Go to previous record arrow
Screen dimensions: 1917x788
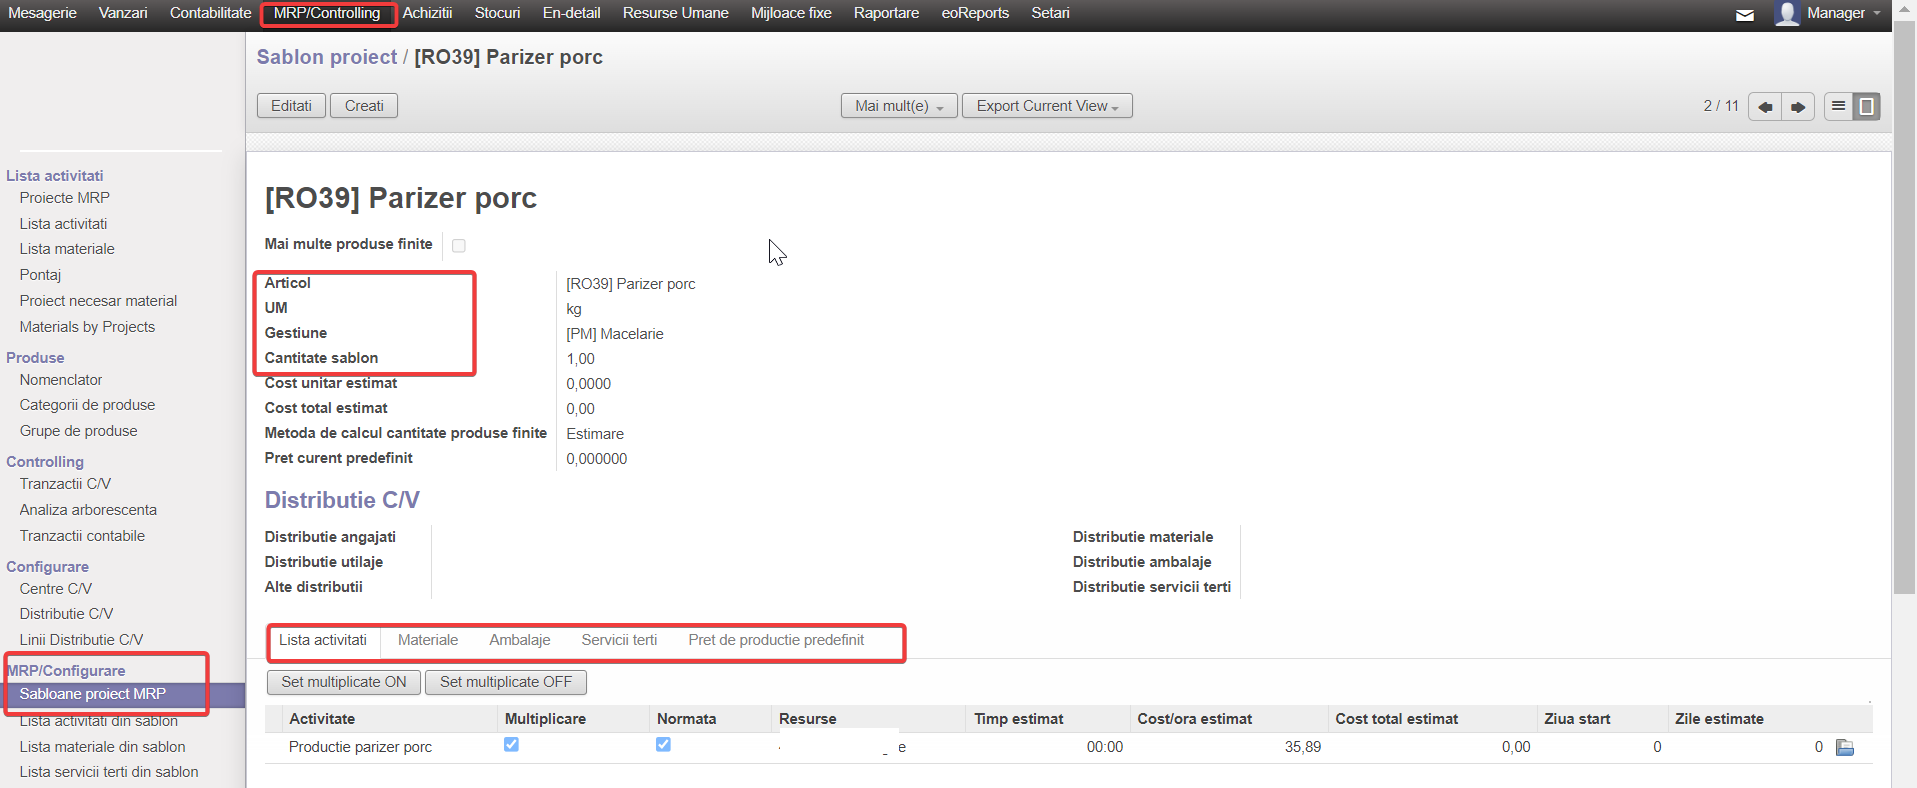pyautogui.click(x=1765, y=107)
